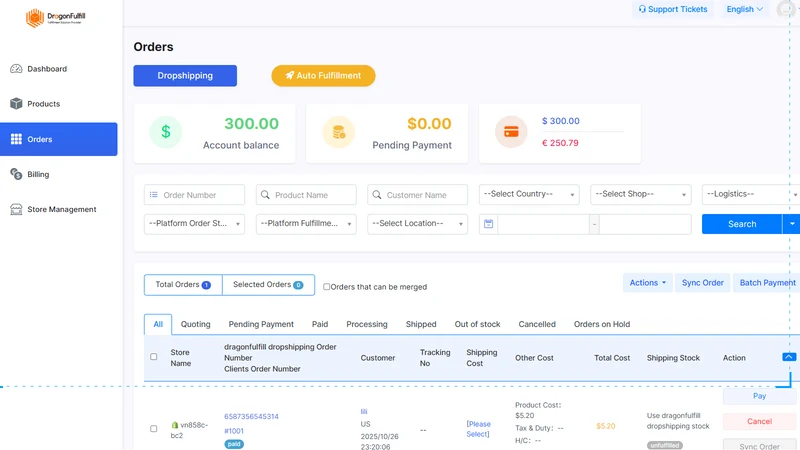800x450 pixels.
Task: Open Store Management
Action: point(62,209)
